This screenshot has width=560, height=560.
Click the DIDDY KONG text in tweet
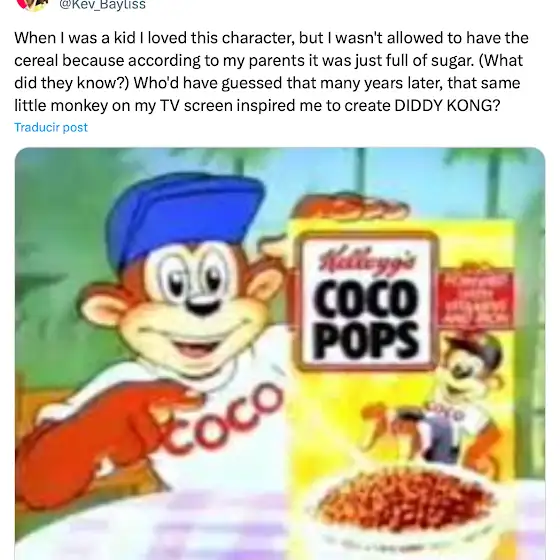(447, 105)
